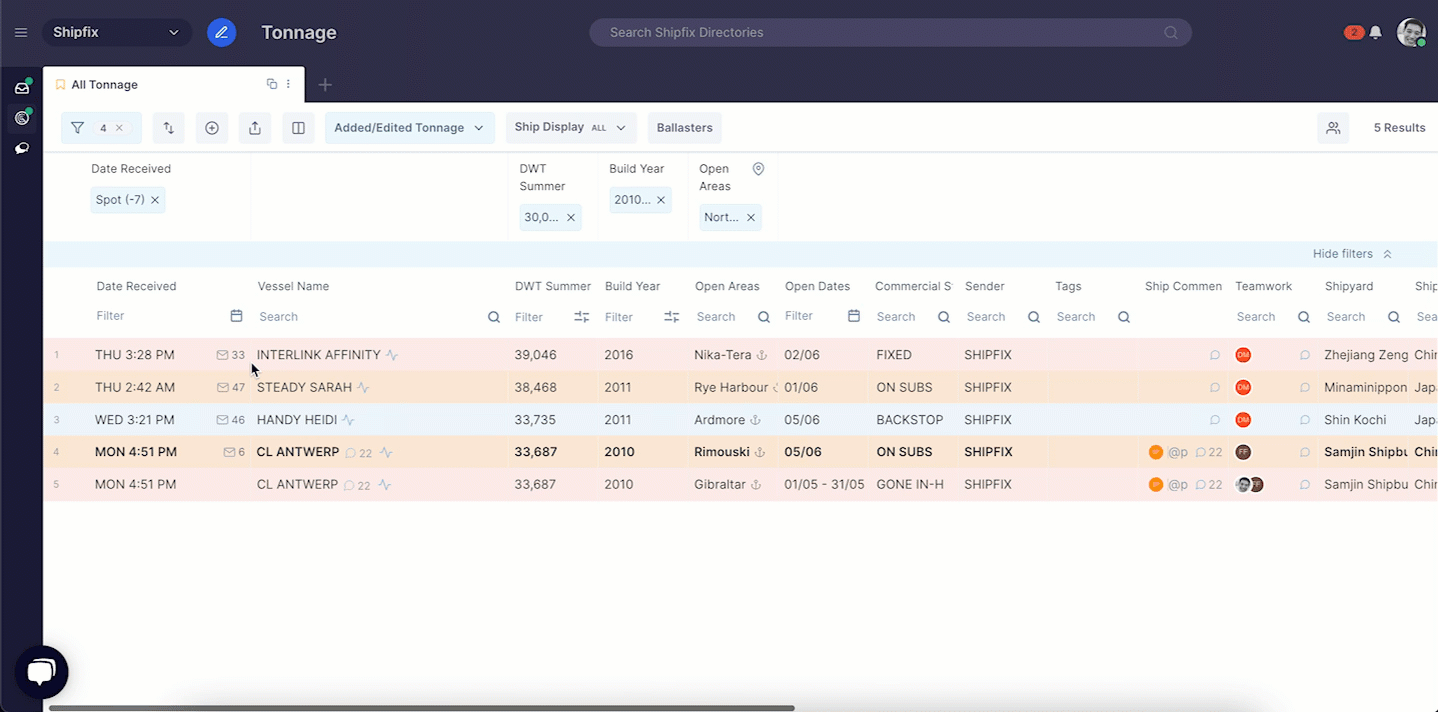Open the inbox icon in sidebar

pos(21,88)
